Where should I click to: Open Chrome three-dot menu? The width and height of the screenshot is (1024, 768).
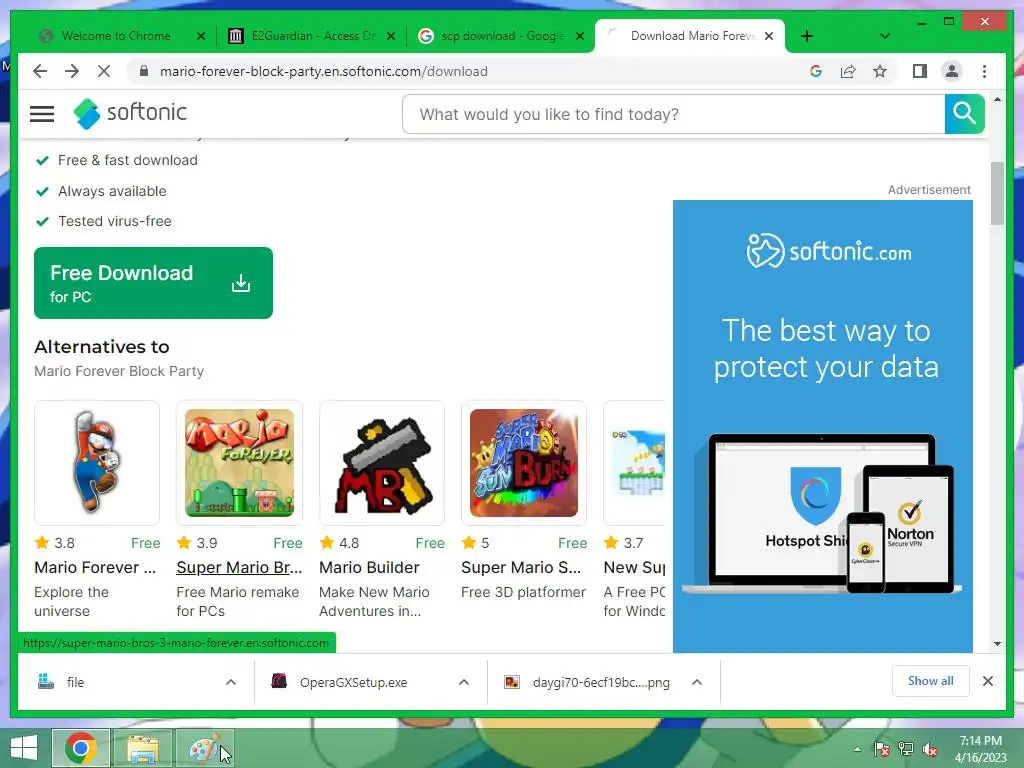coord(984,71)
